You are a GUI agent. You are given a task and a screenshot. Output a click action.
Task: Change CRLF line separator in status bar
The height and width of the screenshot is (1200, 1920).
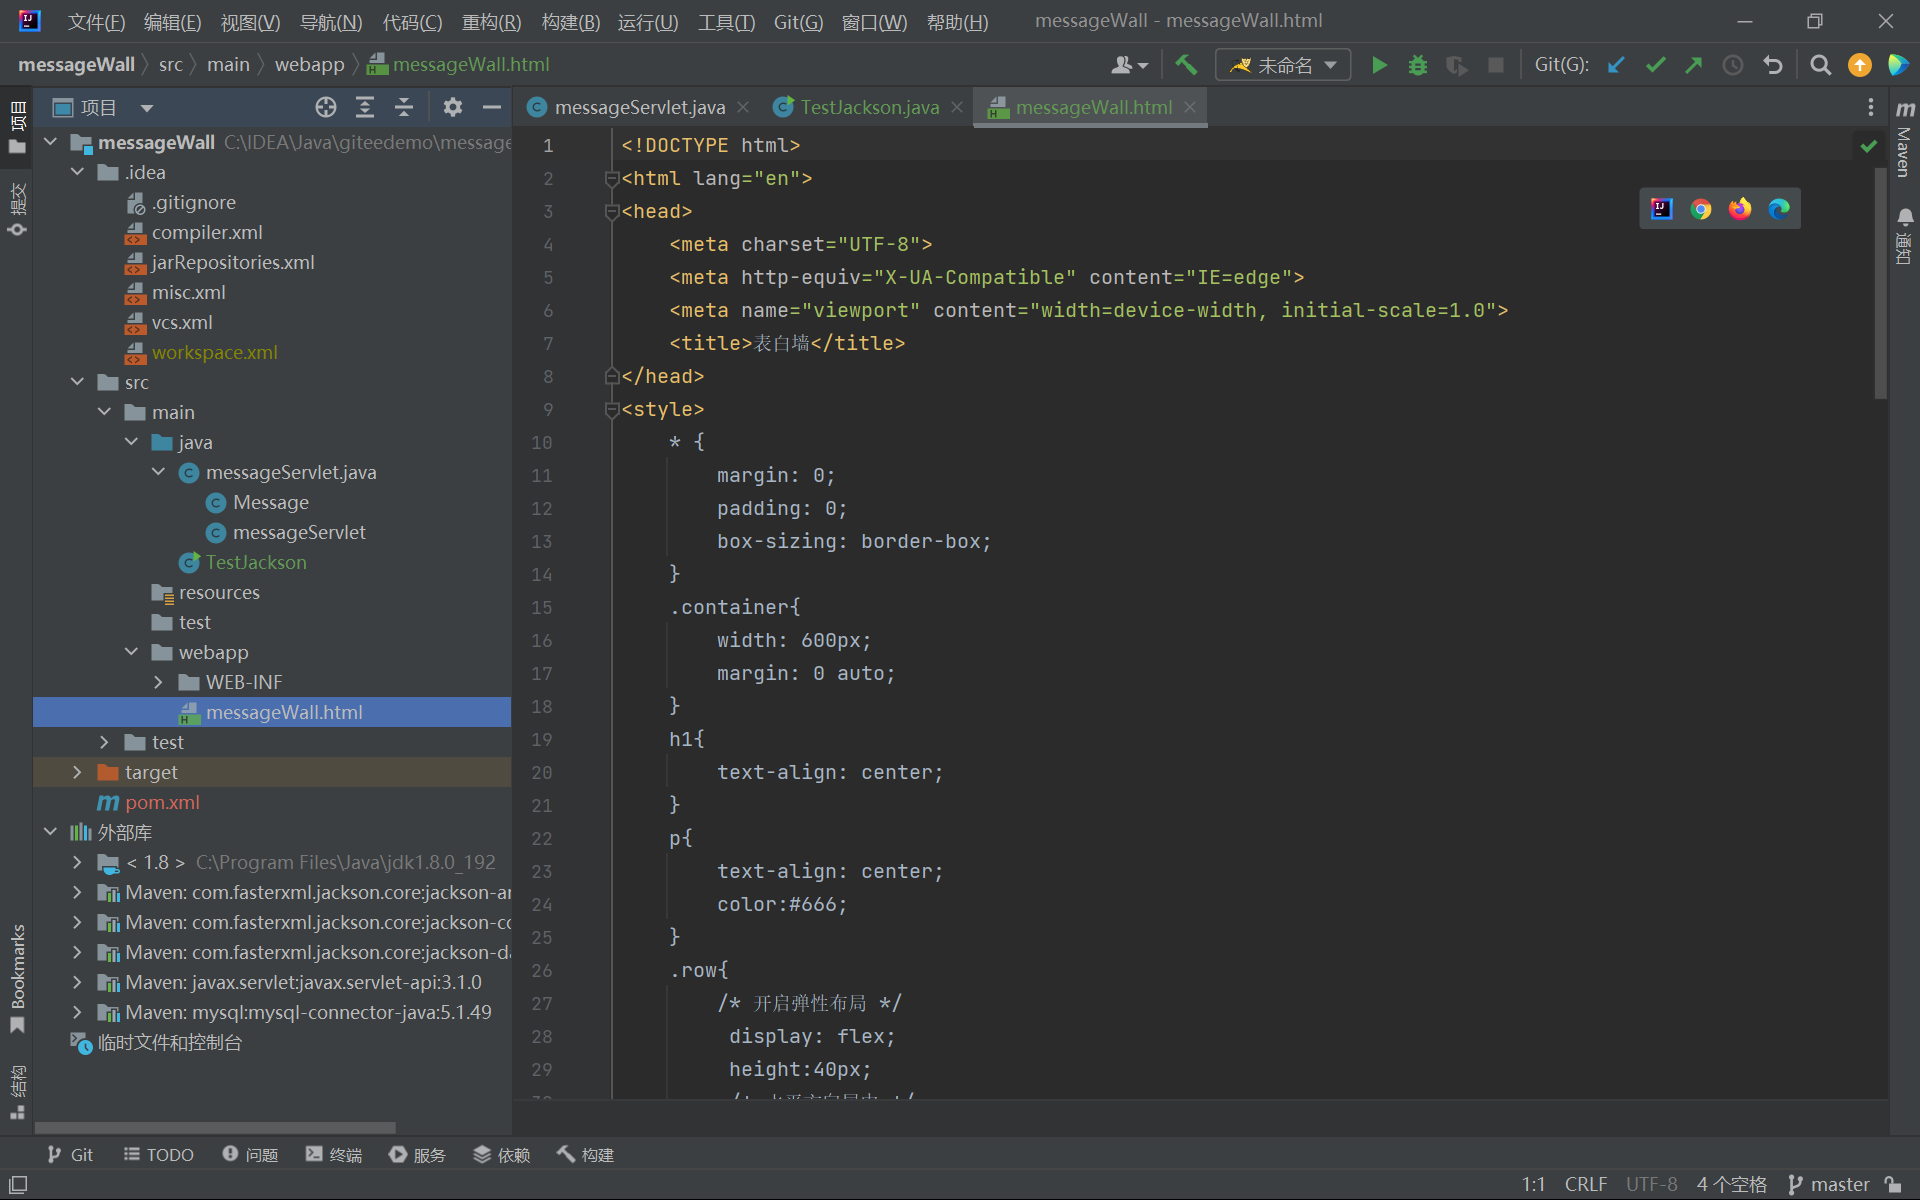pos(1585,1185)
